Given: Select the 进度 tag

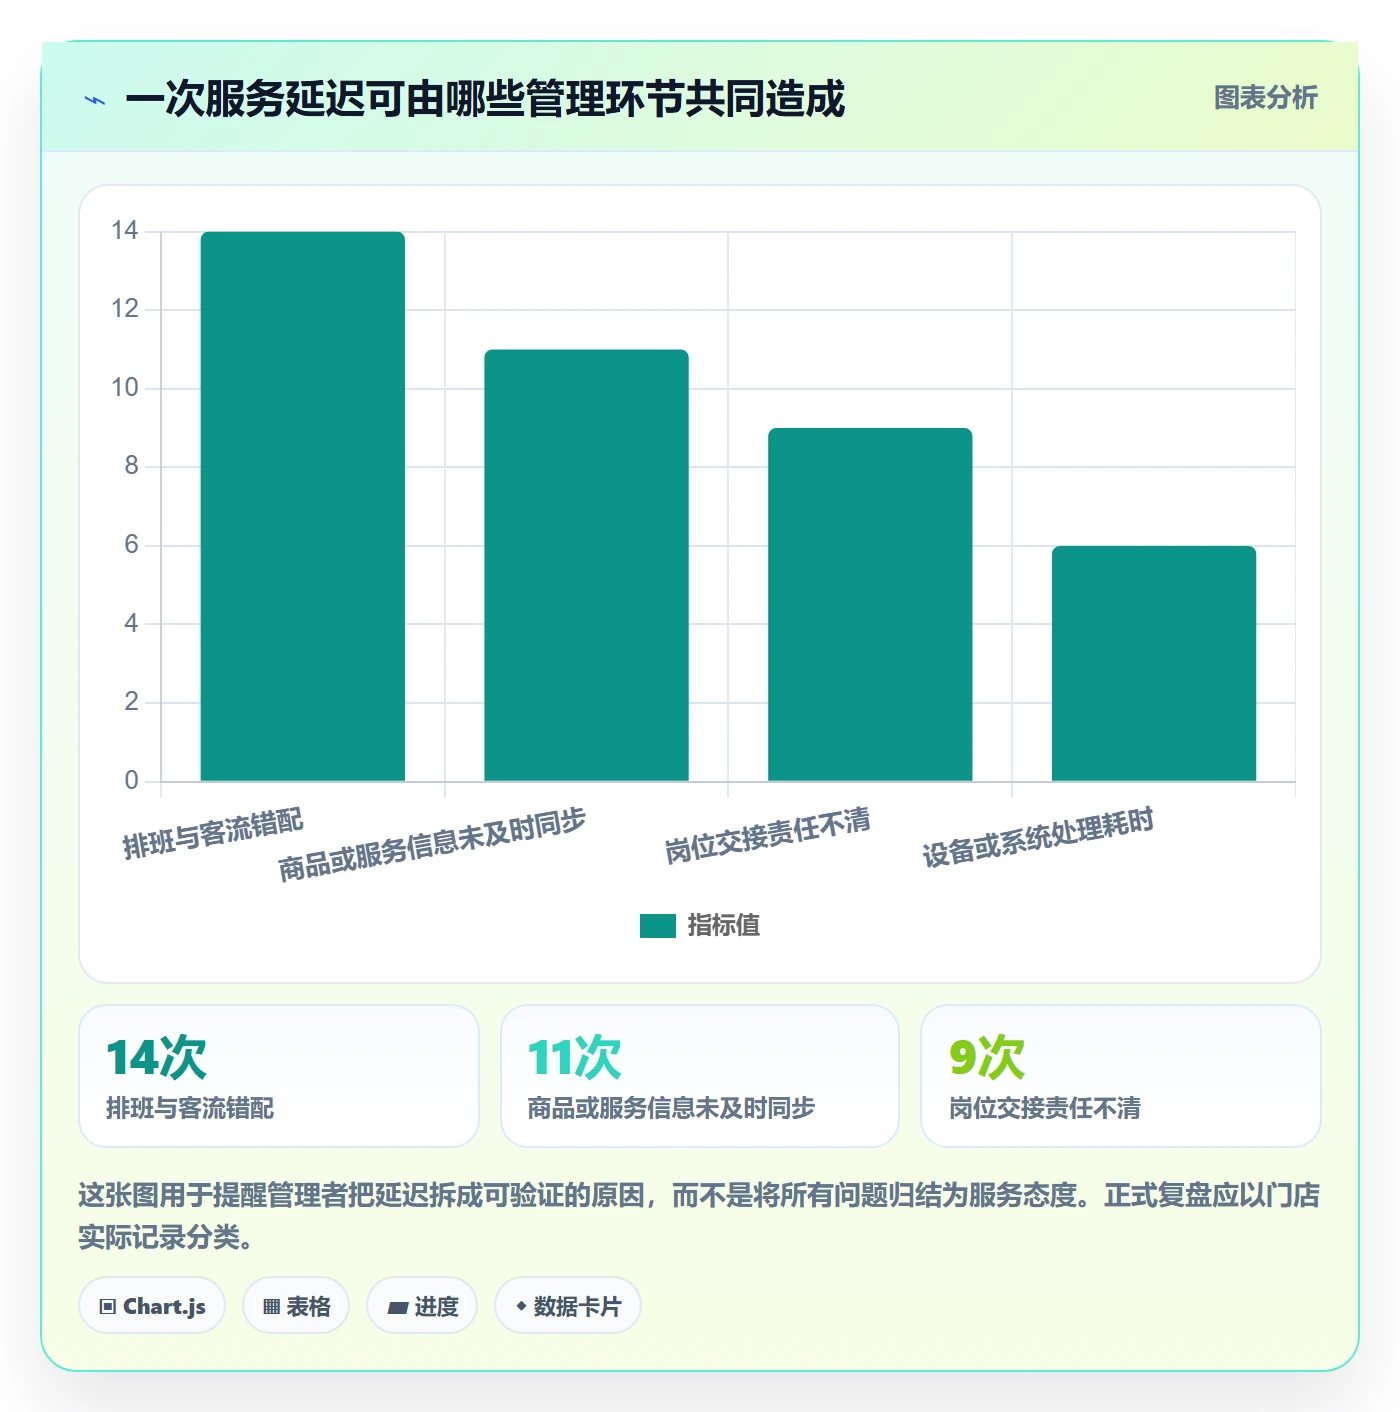Looking at the screenshot, I should point(422,1306).
